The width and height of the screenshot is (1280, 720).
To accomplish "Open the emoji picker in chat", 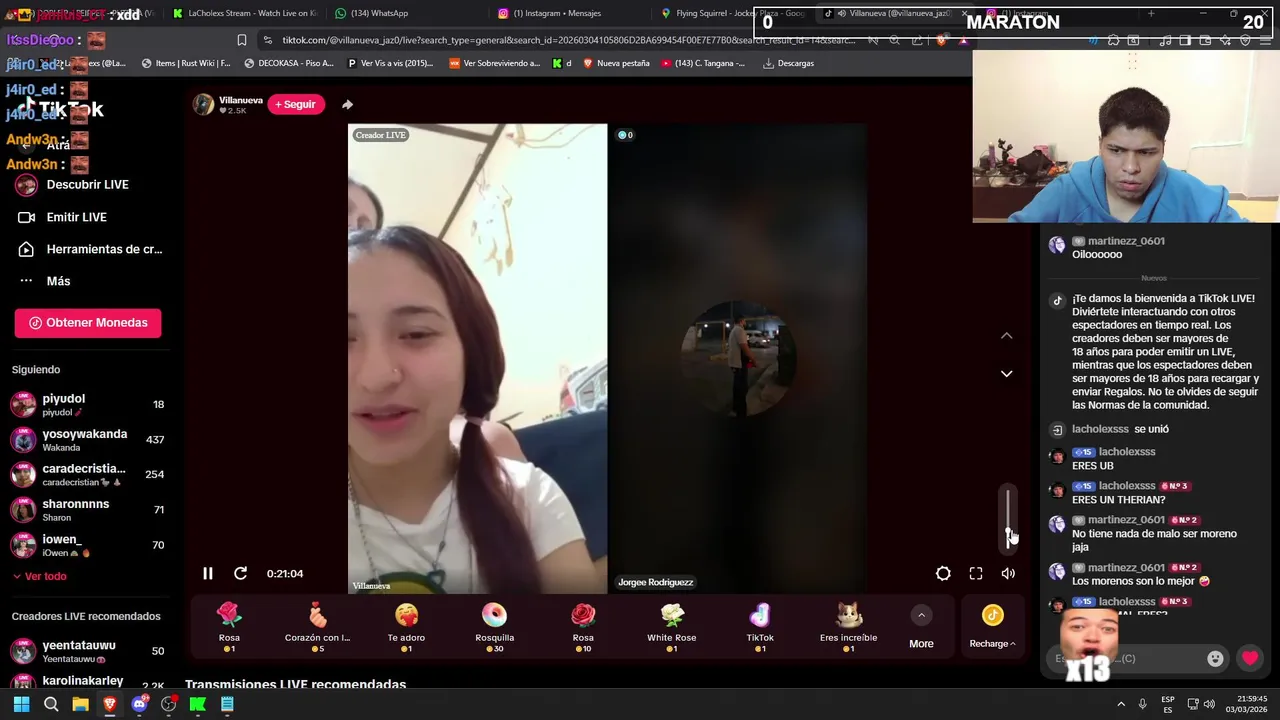I will coord(1215,658).
